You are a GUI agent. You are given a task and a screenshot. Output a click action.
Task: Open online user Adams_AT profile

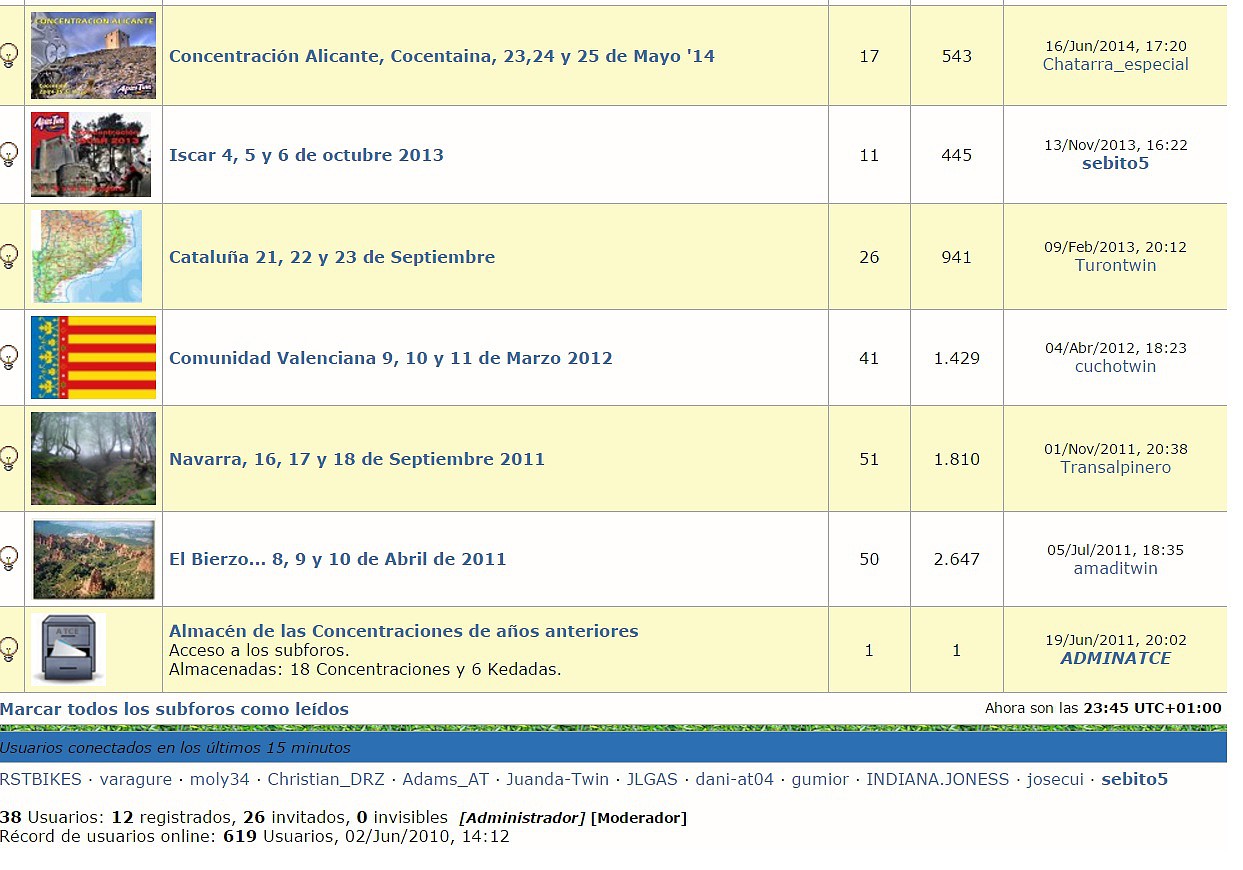445,779
